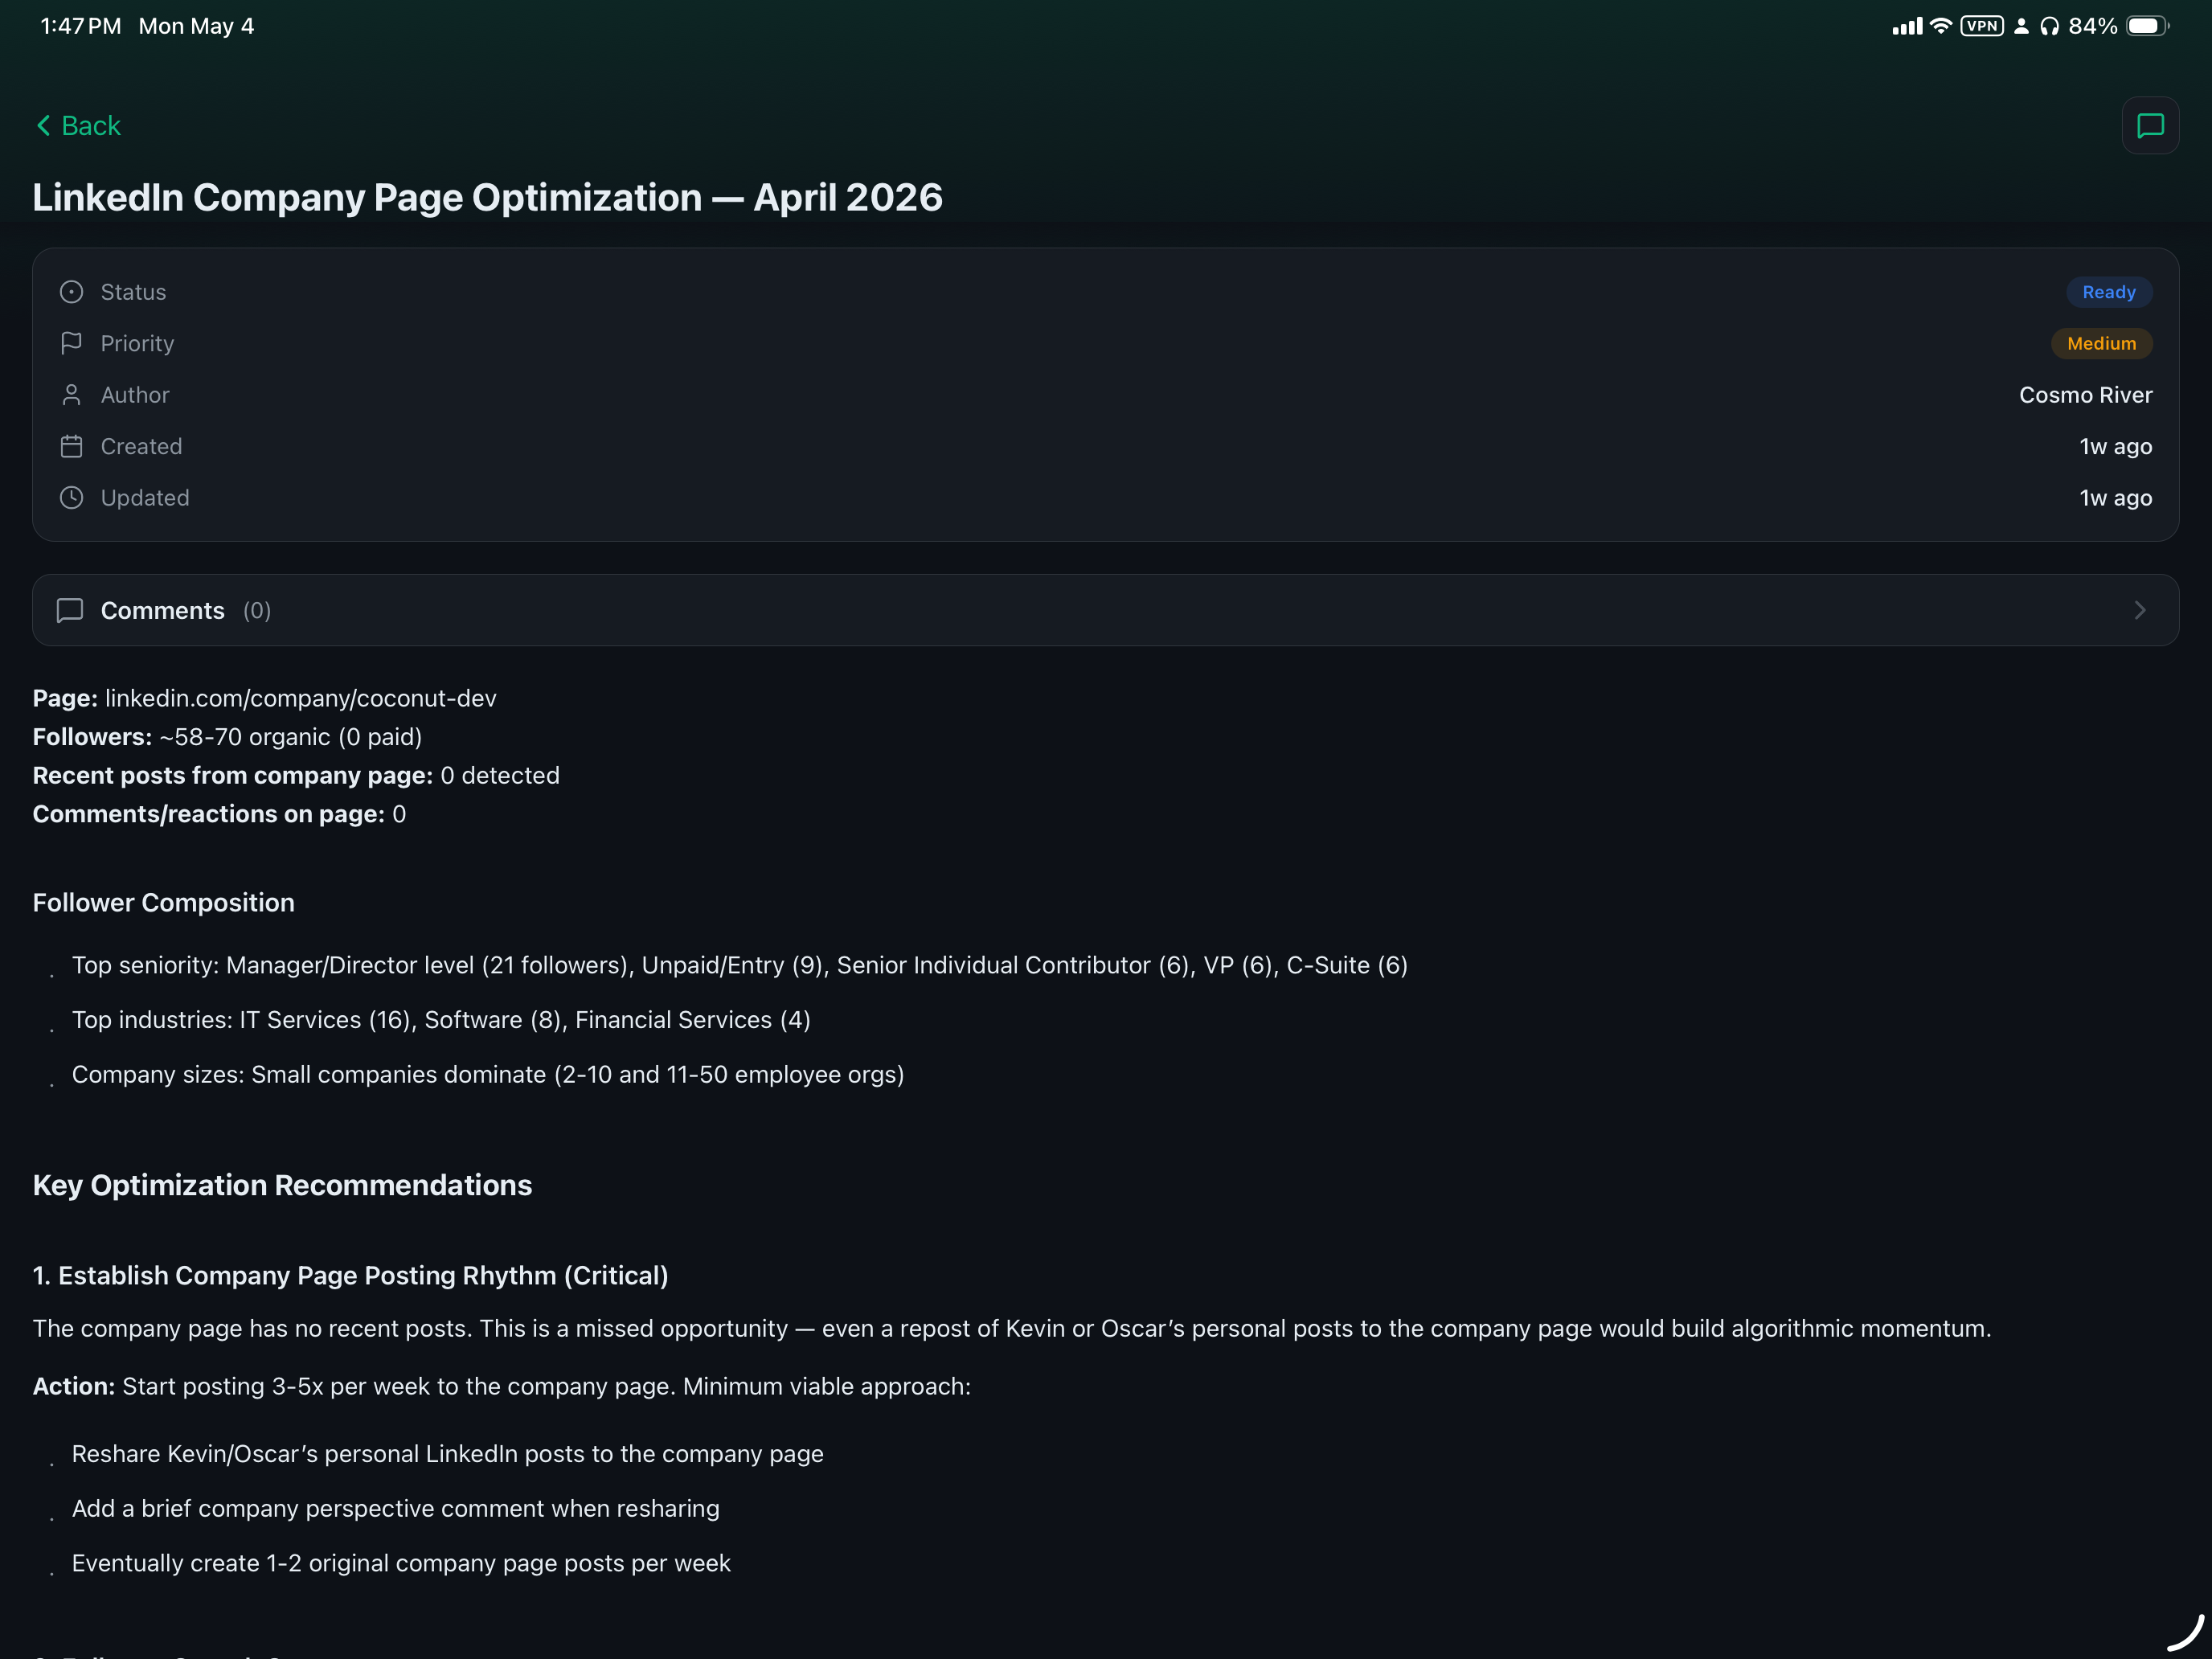Tap the 84% battery percentage
This screenshot has width=2212, height=1659.
click(x=2093, y=26)
